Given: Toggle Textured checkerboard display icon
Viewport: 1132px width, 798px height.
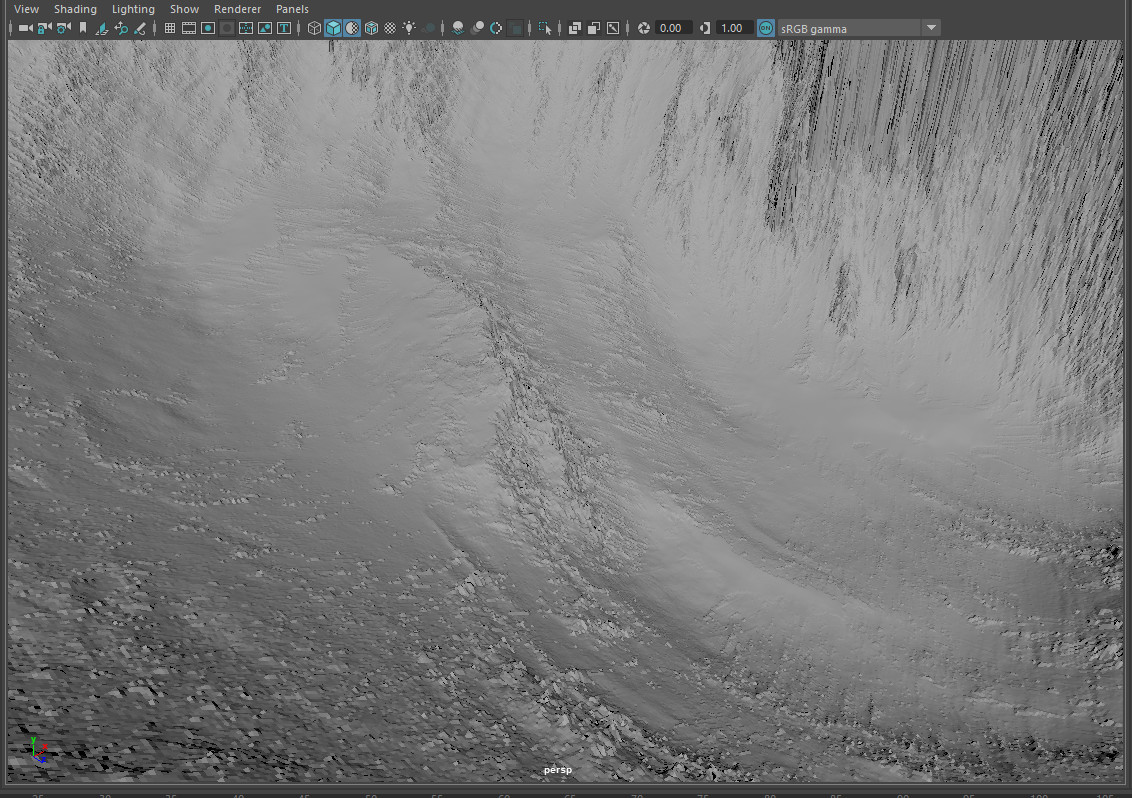Looking at the screenshot, I should pyautogui.click(x=390, y=28).
